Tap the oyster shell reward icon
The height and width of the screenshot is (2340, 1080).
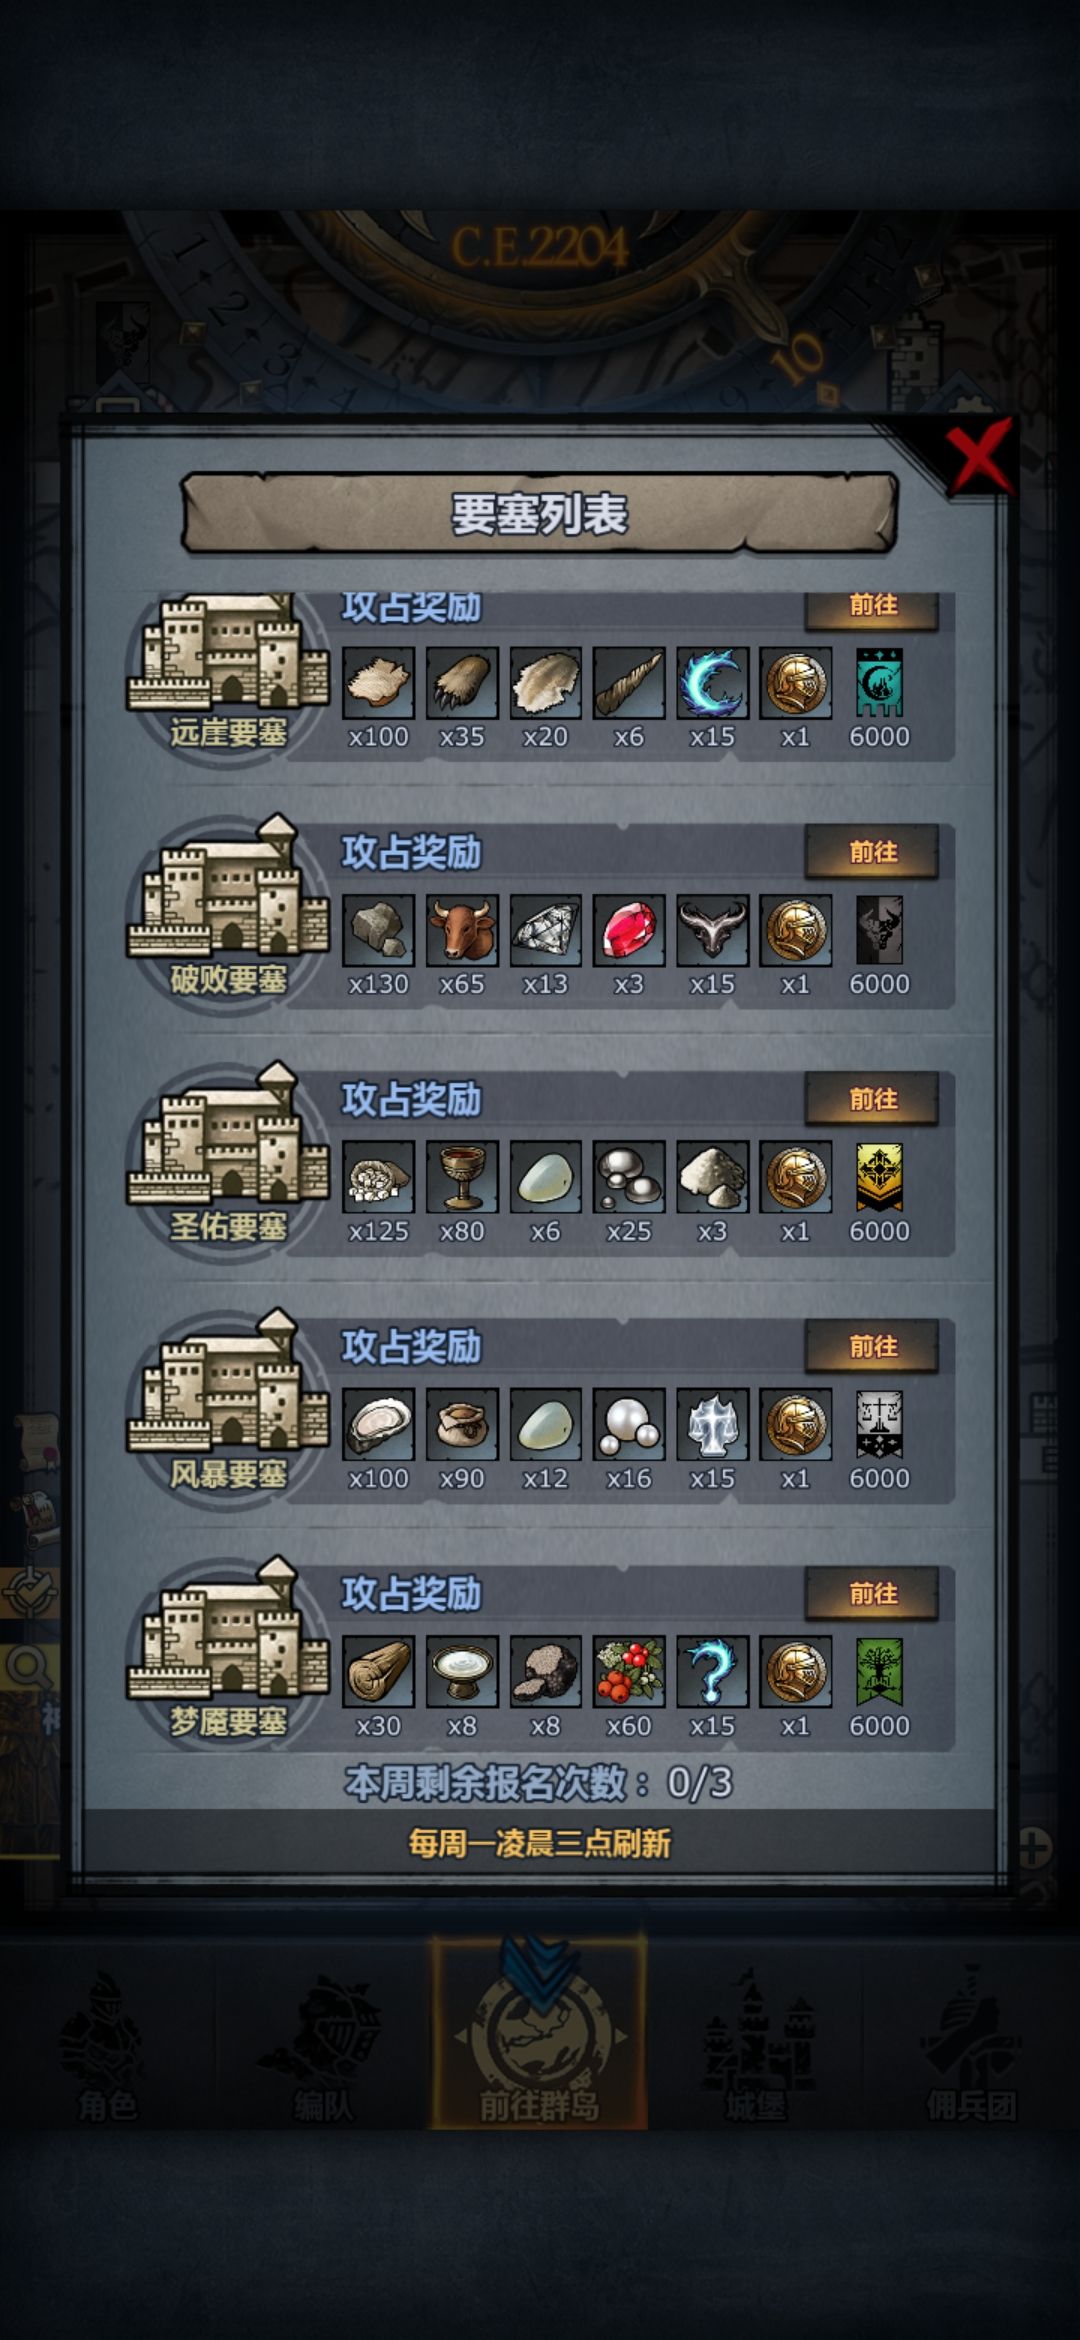point(378,1424)
